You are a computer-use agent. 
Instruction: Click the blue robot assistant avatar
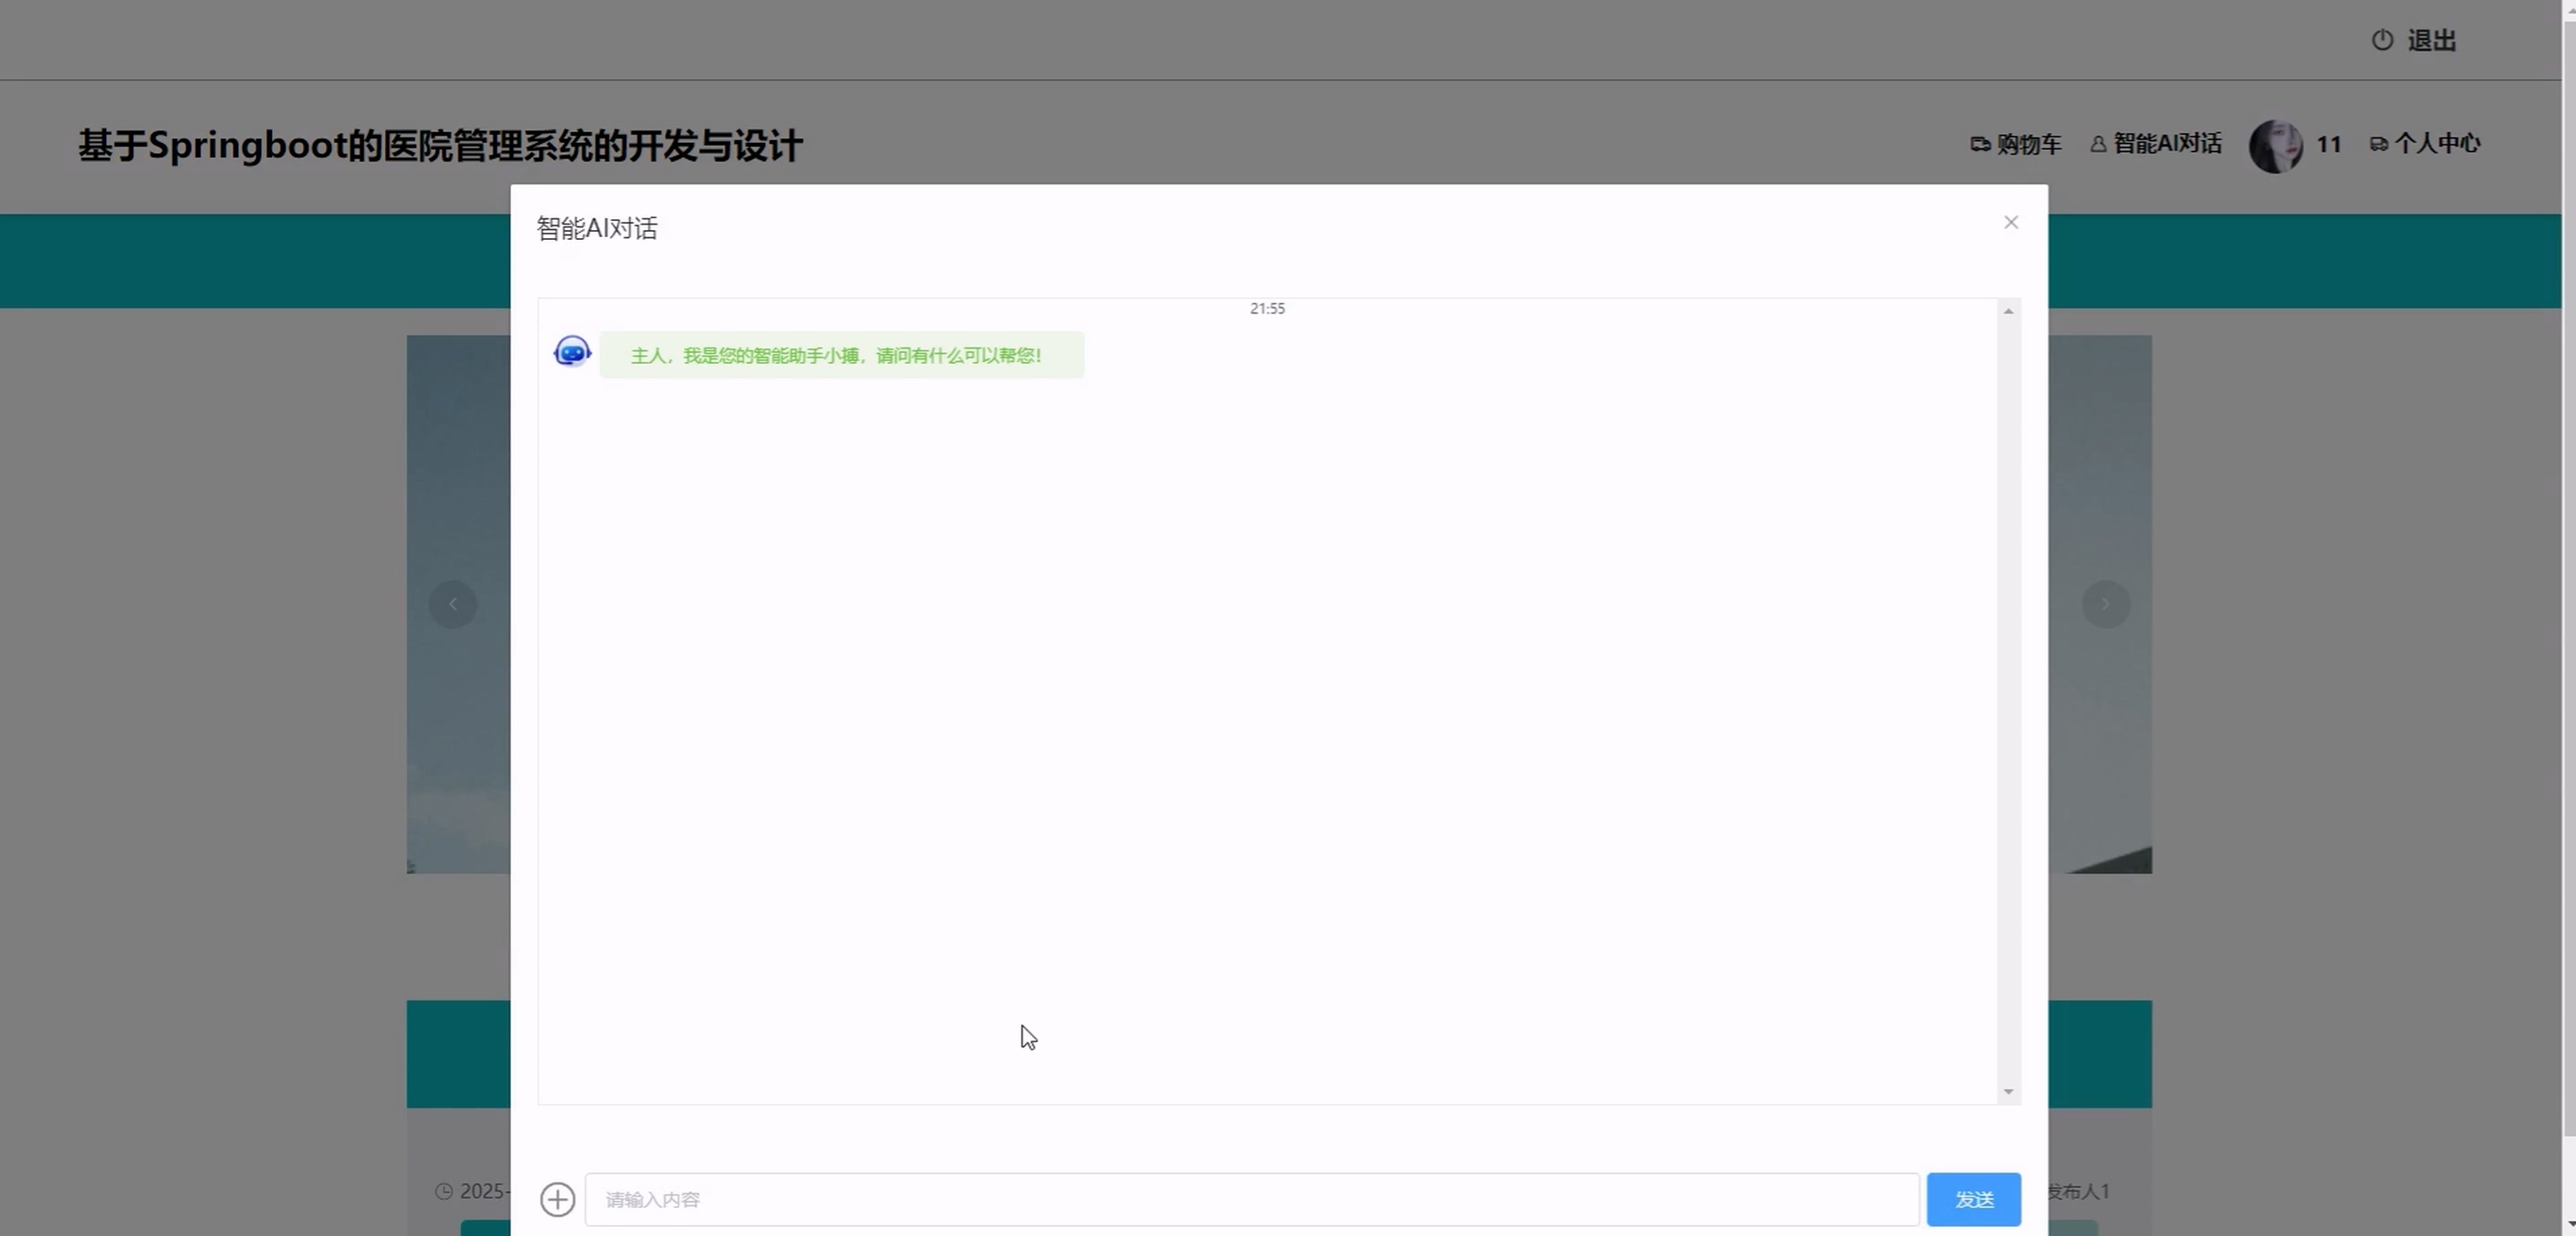(572, 352)
